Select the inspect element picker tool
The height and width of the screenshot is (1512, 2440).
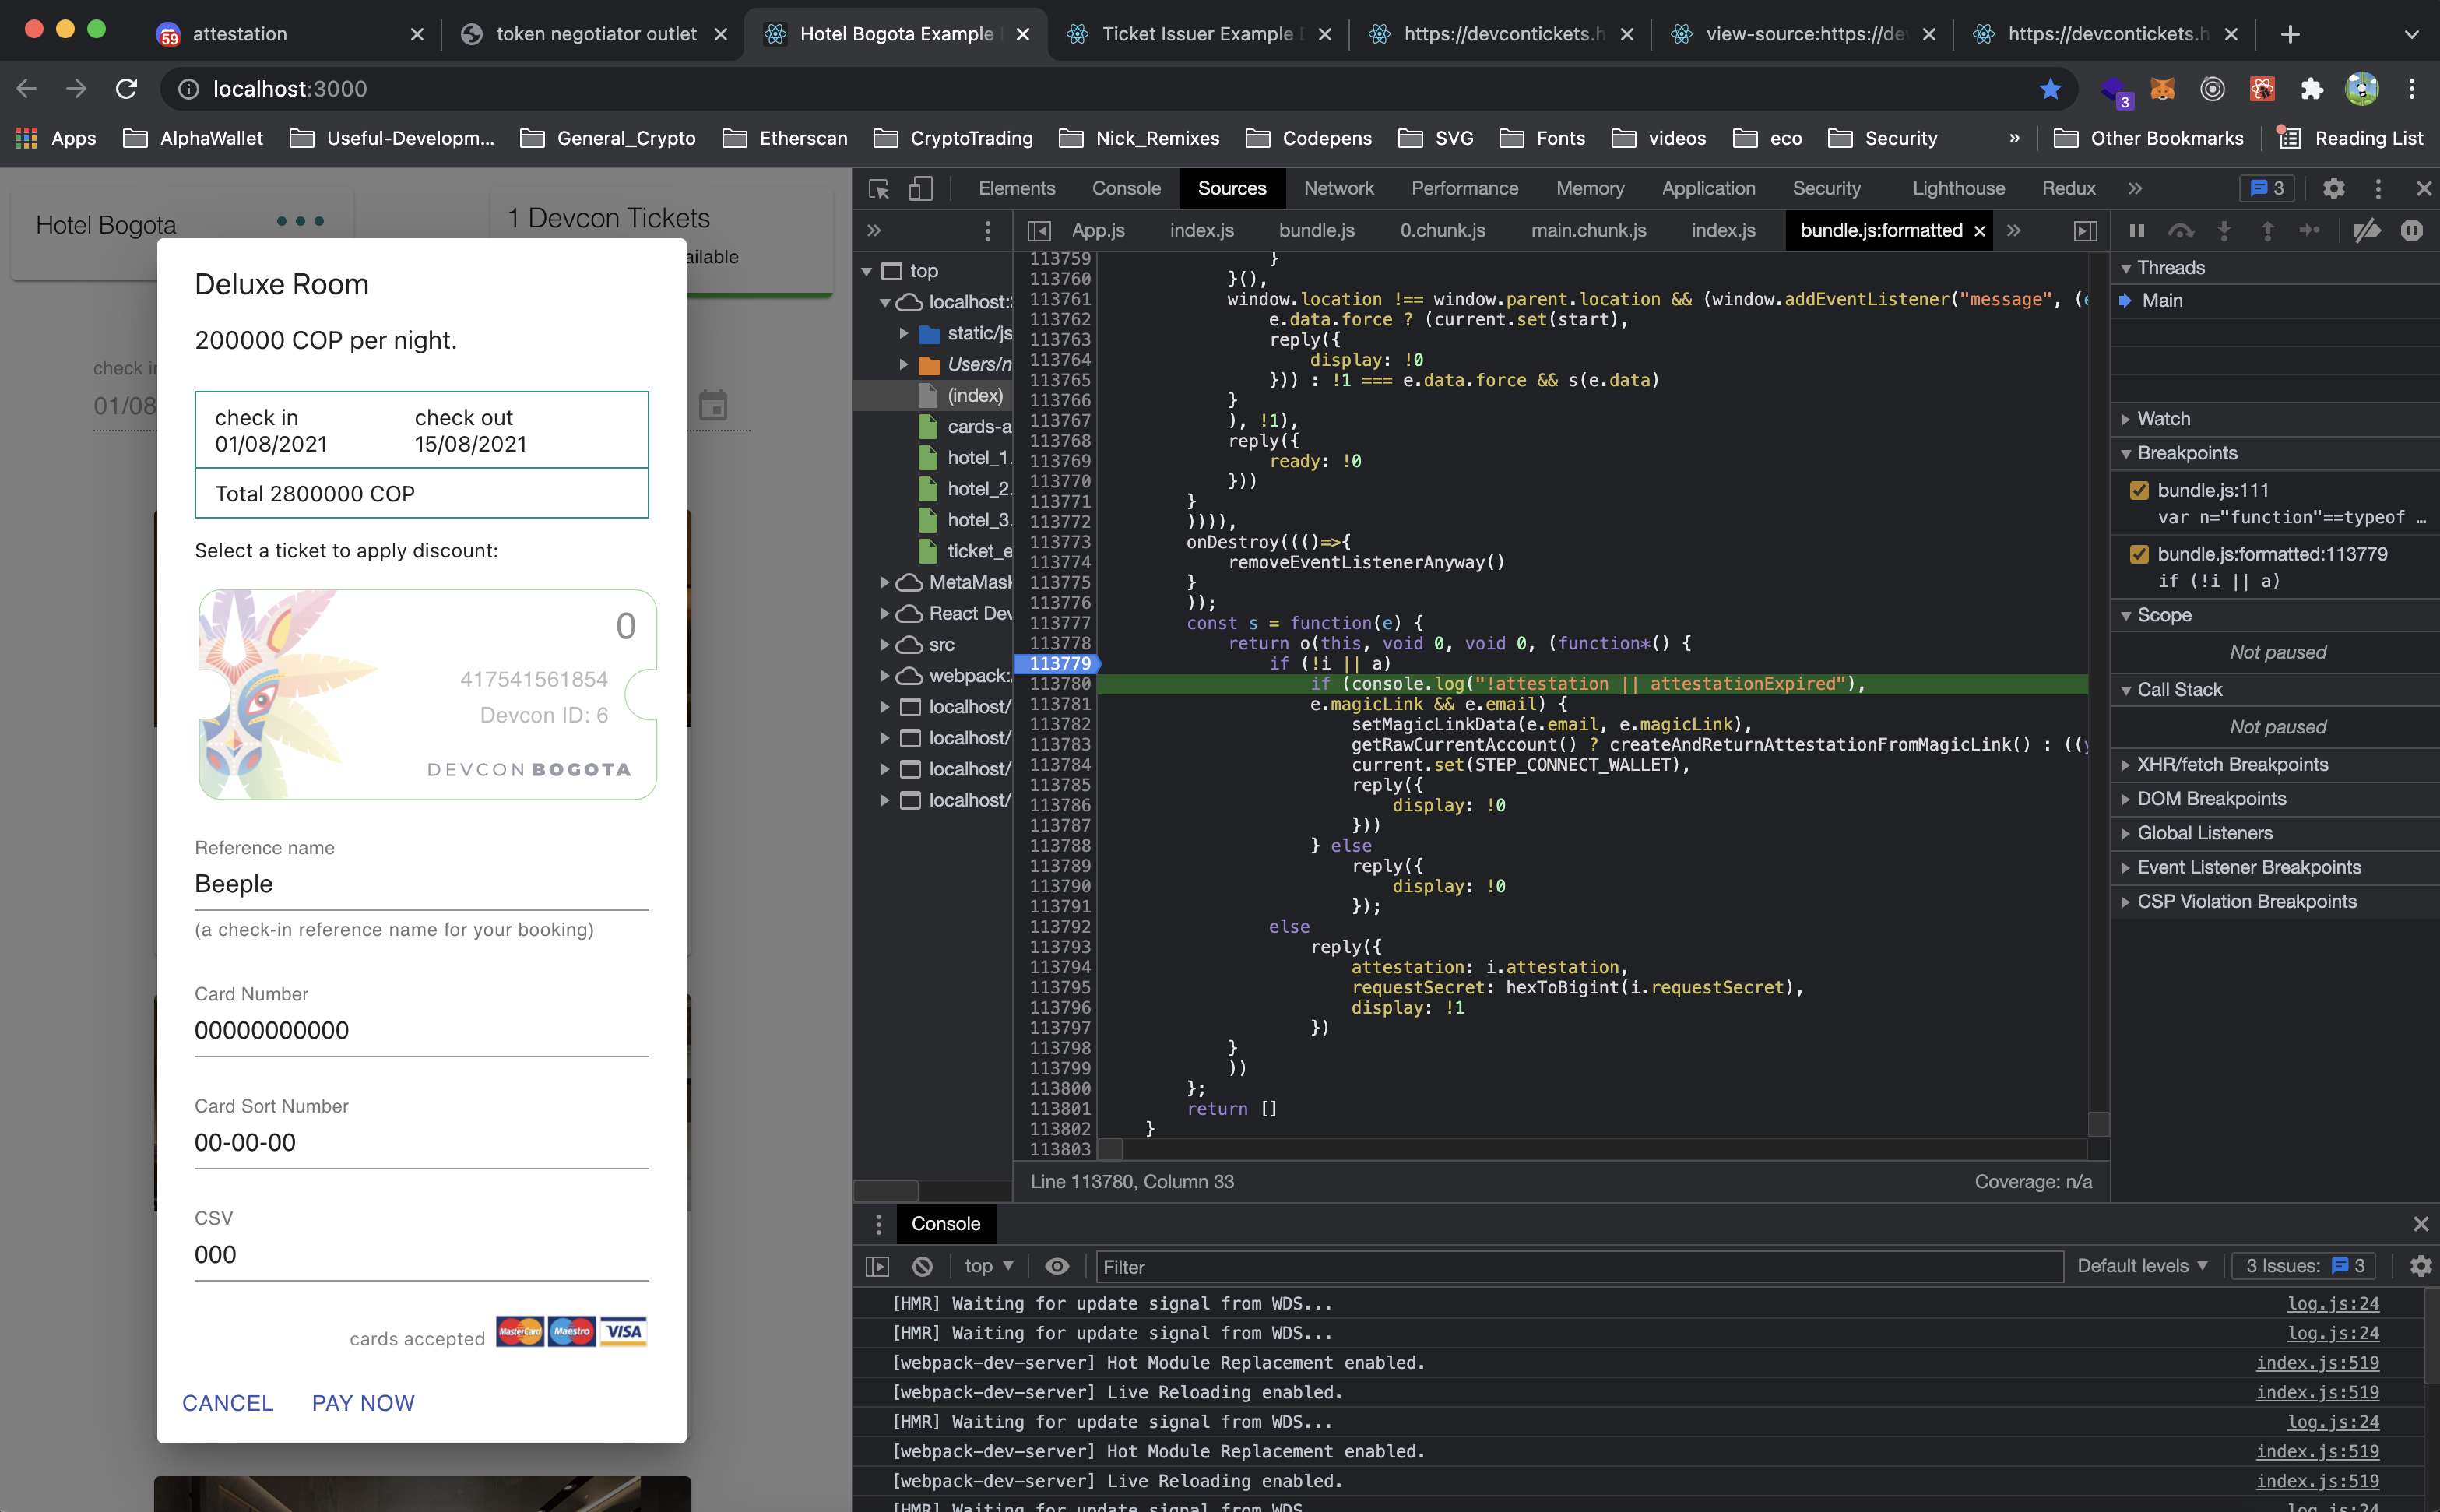tap(878, 188)
